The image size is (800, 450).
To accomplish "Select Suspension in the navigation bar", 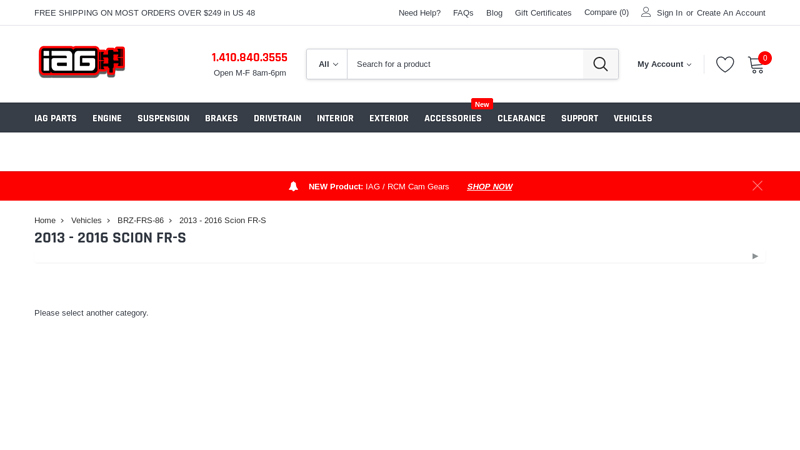I will pyautogui.click(x=163, y=118).
